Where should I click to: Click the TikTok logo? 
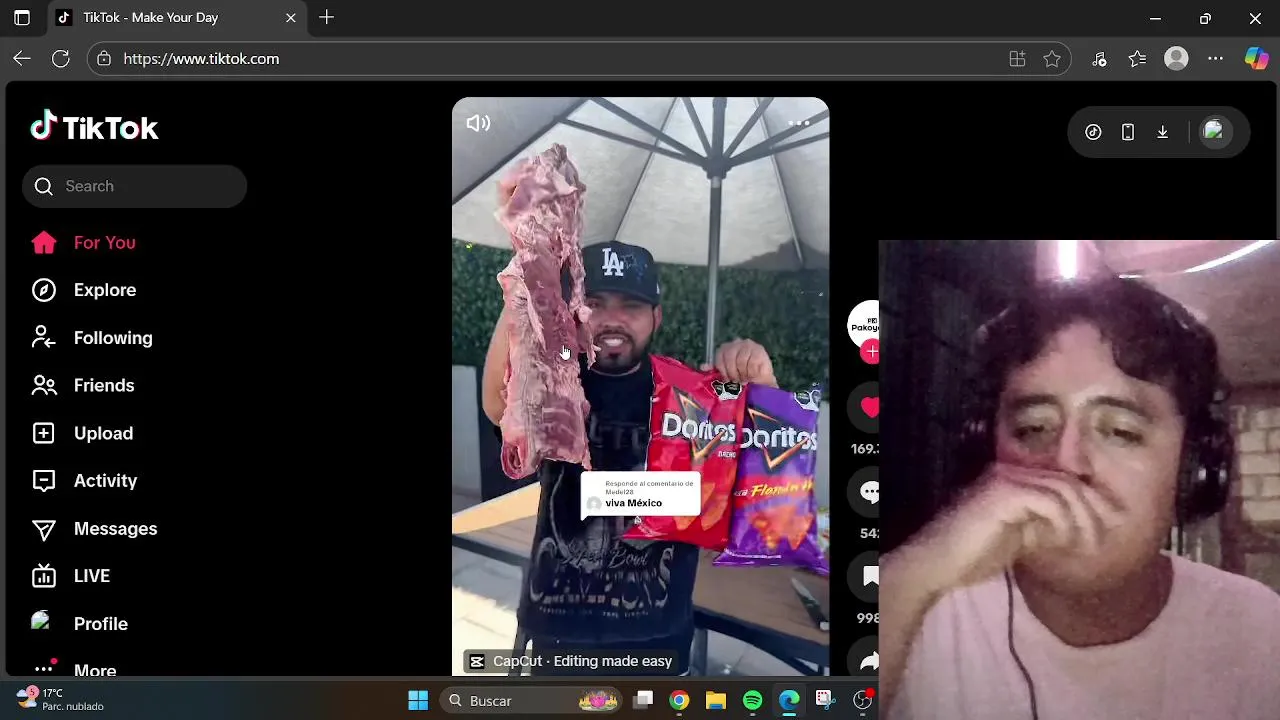(94, 127)
